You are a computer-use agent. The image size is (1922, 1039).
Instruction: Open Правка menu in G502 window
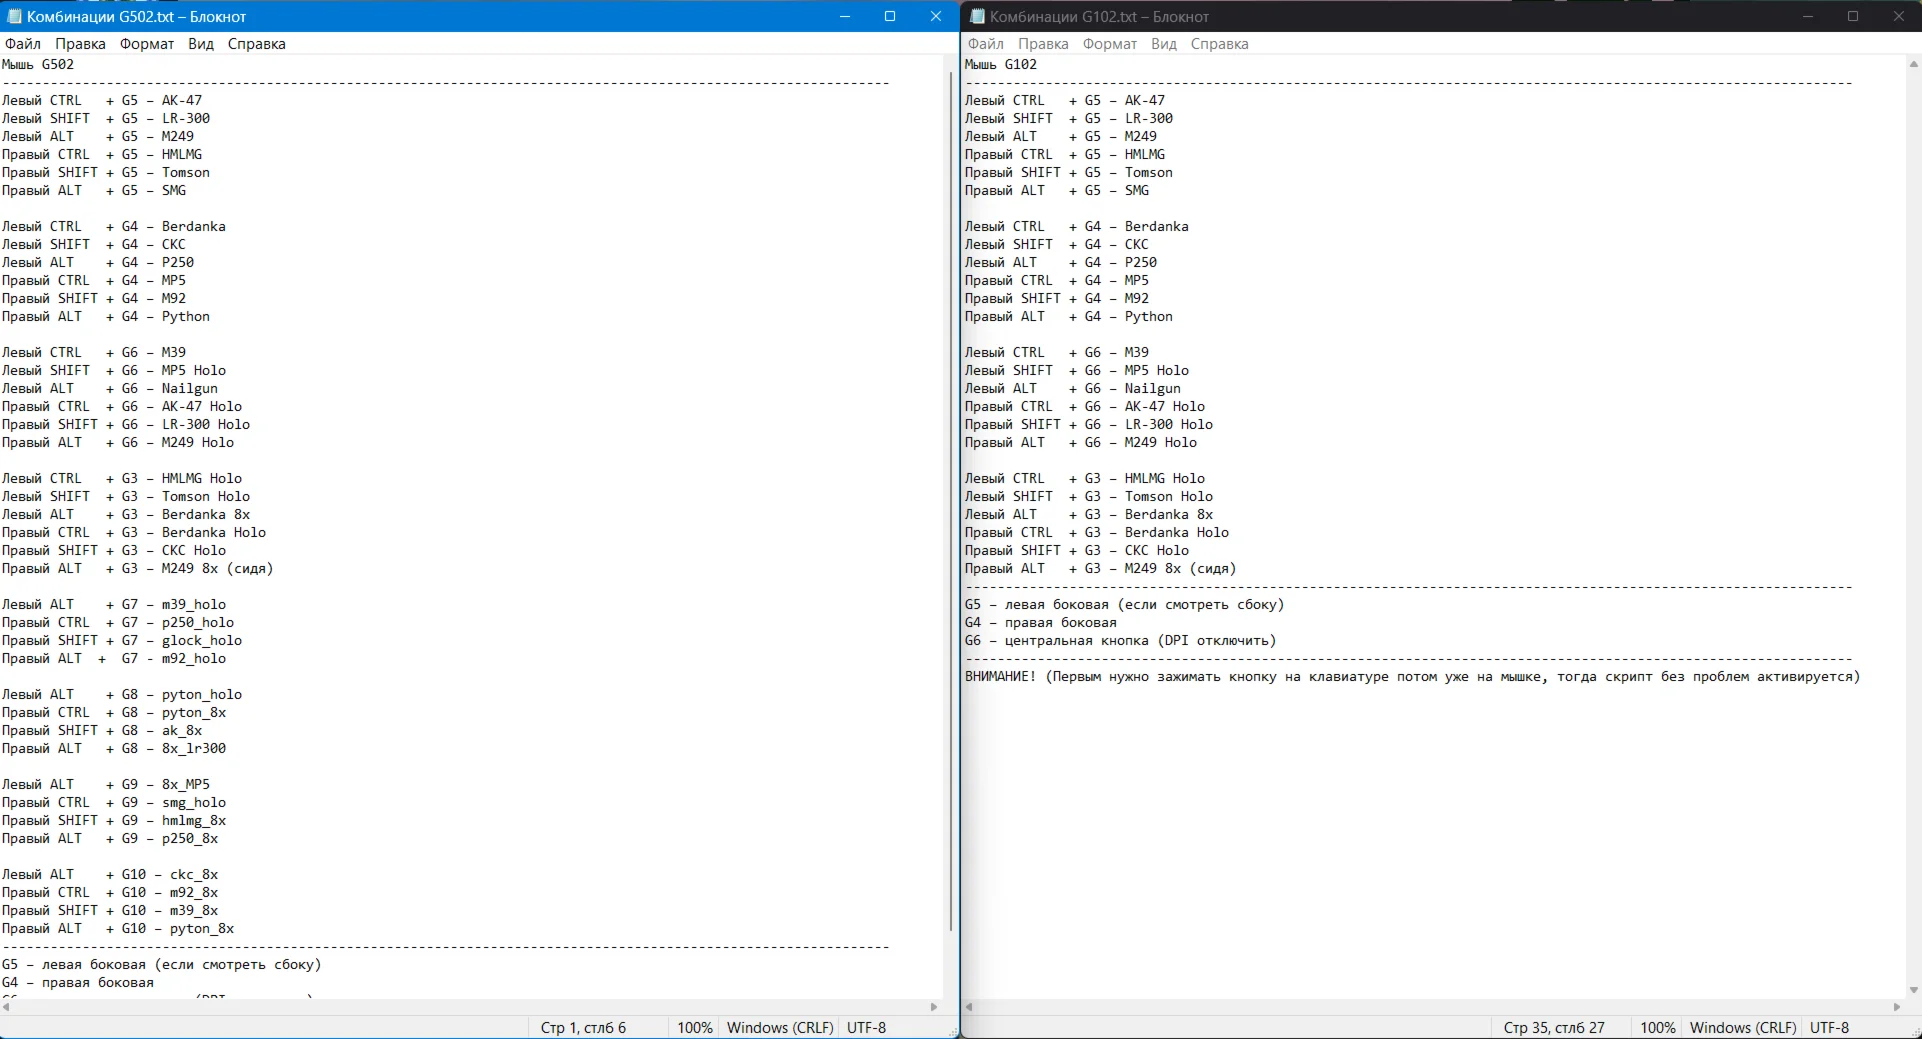[80, 44]
